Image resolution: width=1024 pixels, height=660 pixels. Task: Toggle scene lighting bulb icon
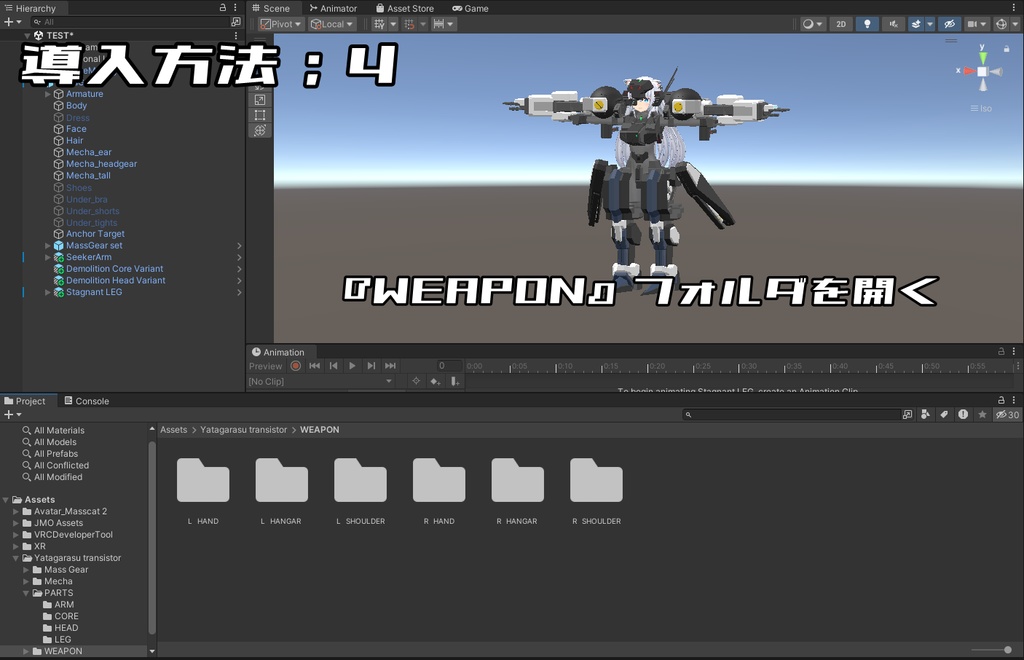tap(867, 24)
